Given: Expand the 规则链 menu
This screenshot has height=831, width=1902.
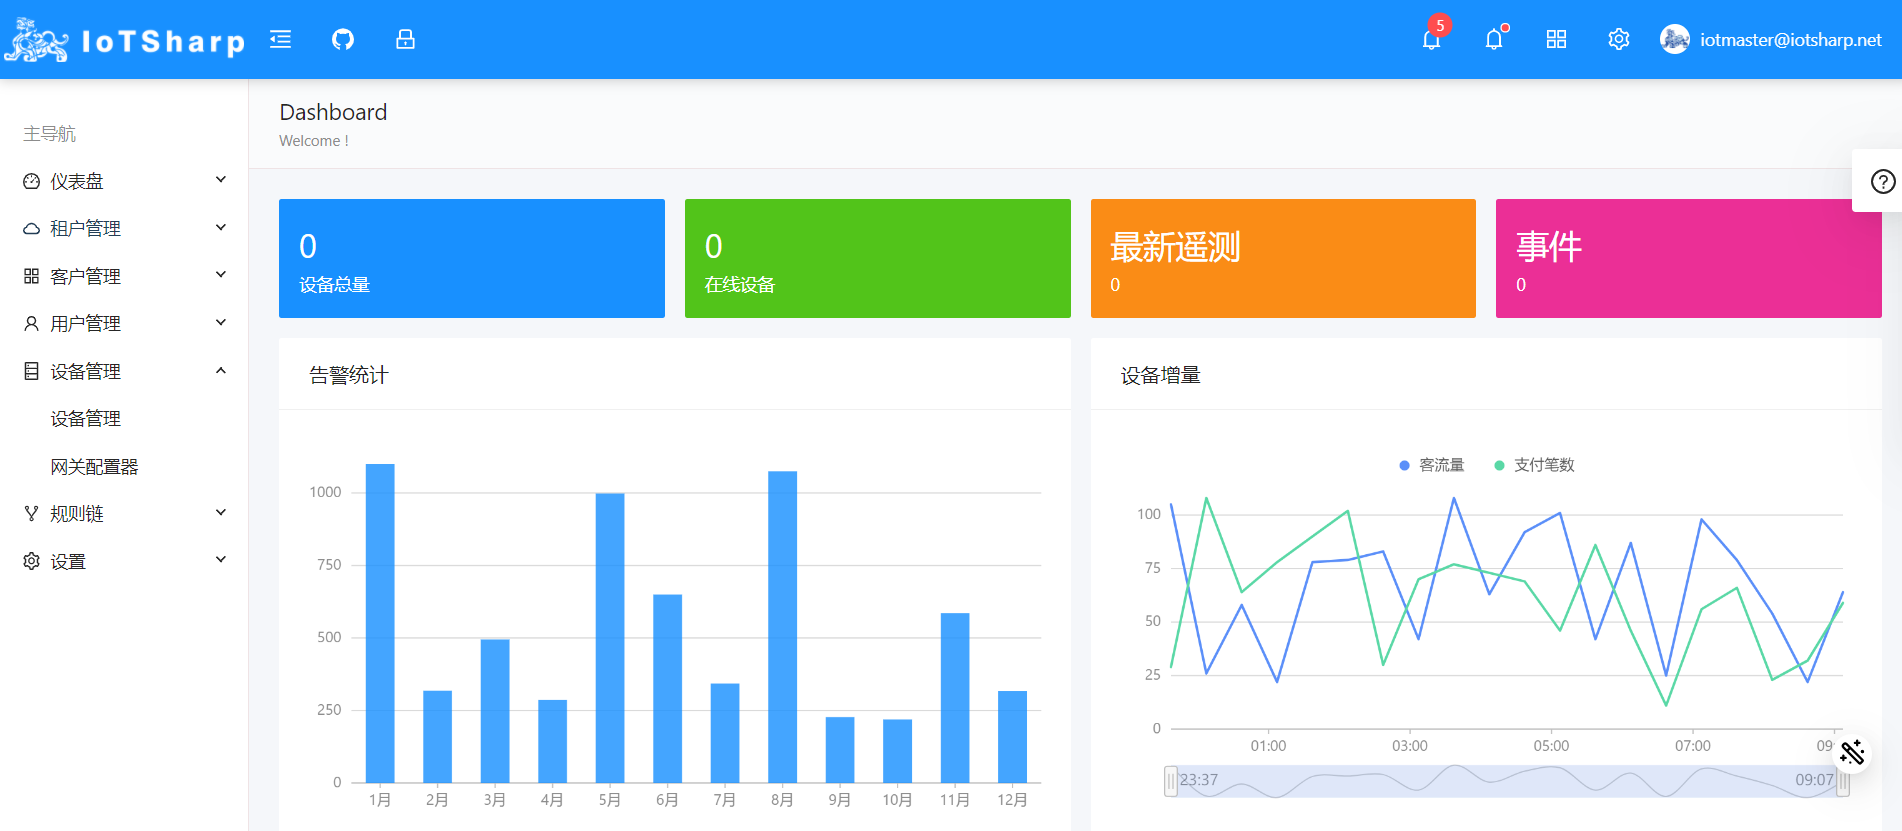Looking at the screenshot, I should 124,513.
